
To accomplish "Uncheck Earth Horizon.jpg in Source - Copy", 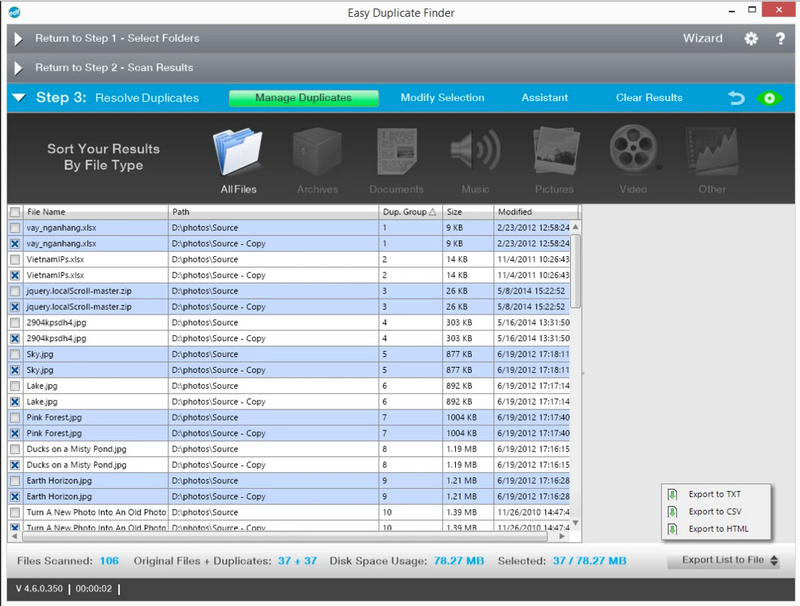I will pyautogui.click(x=15, y=497).
